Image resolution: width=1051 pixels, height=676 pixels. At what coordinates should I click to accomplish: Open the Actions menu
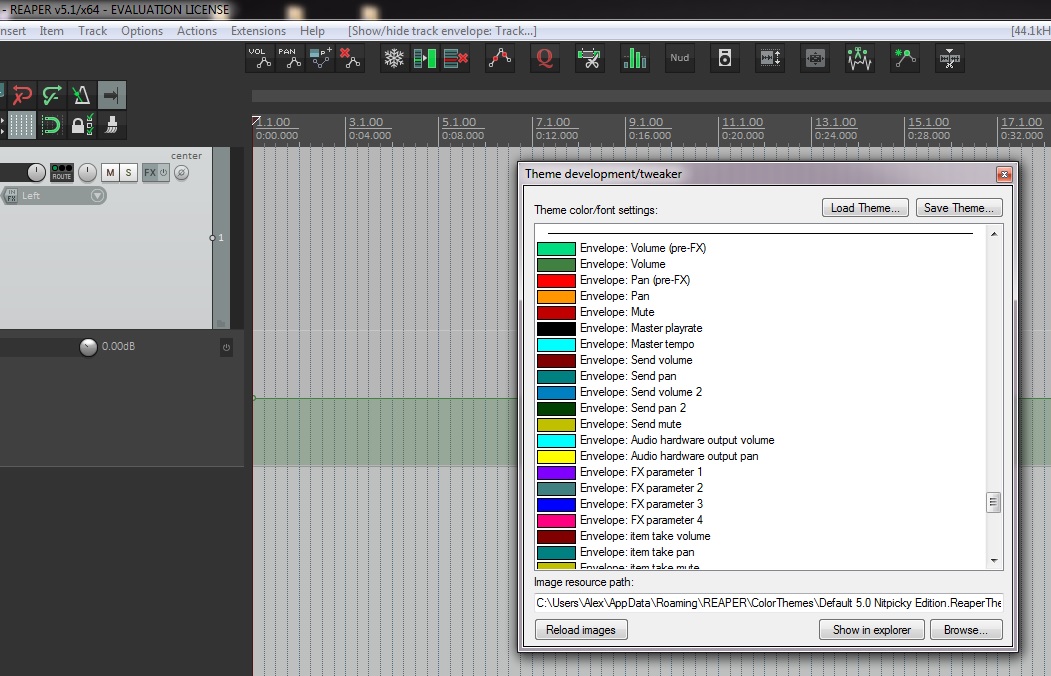pyautogui.click(x=197, y=31)
